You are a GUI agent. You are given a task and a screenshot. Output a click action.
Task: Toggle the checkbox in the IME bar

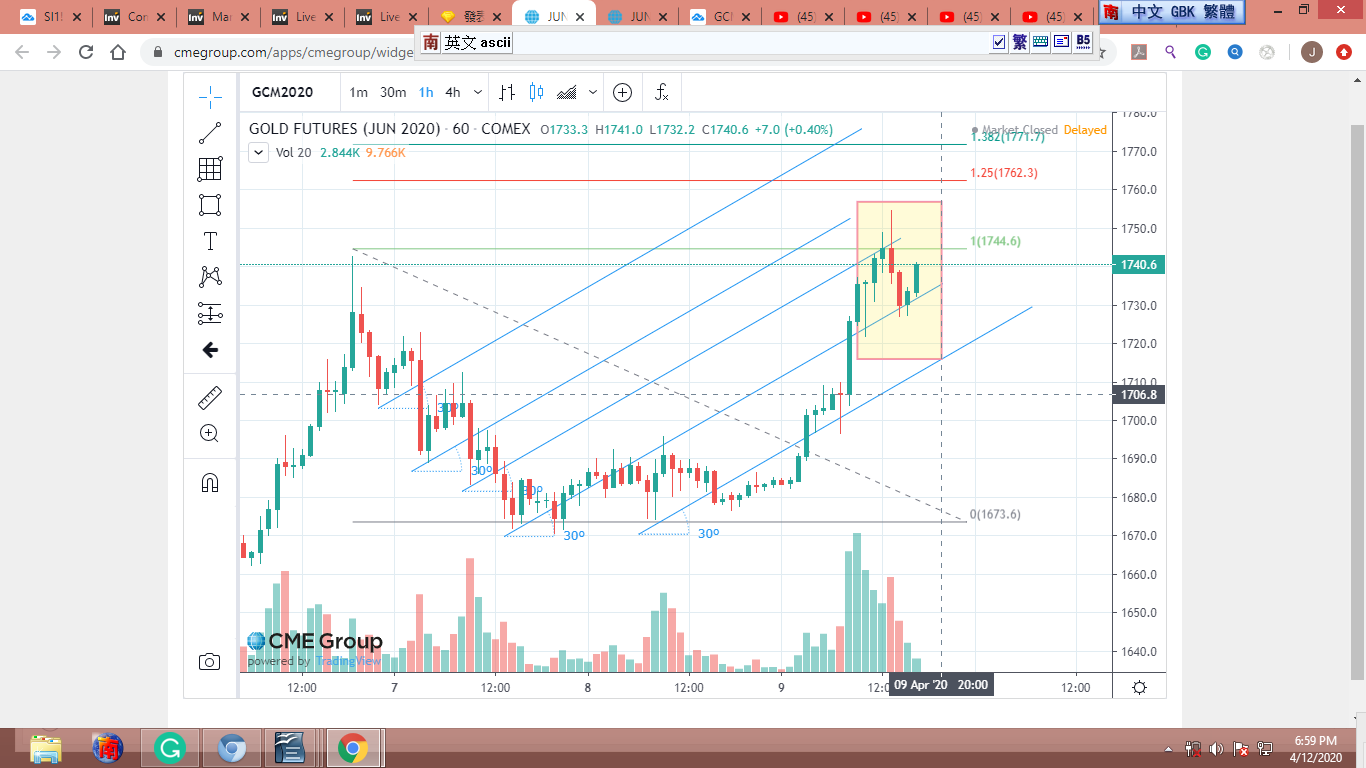[x=999, y=42]
